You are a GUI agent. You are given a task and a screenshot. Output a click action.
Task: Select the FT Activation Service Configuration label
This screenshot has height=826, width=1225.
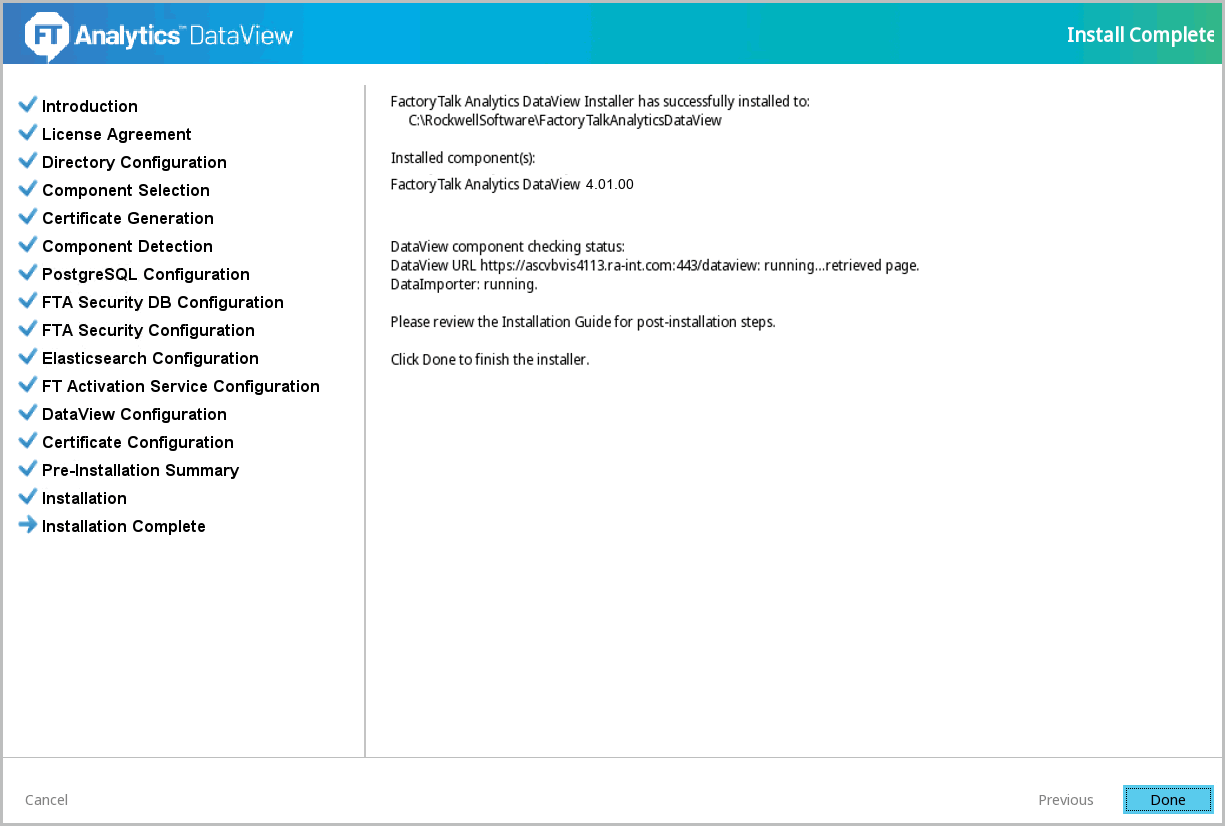tap(181, 386)
